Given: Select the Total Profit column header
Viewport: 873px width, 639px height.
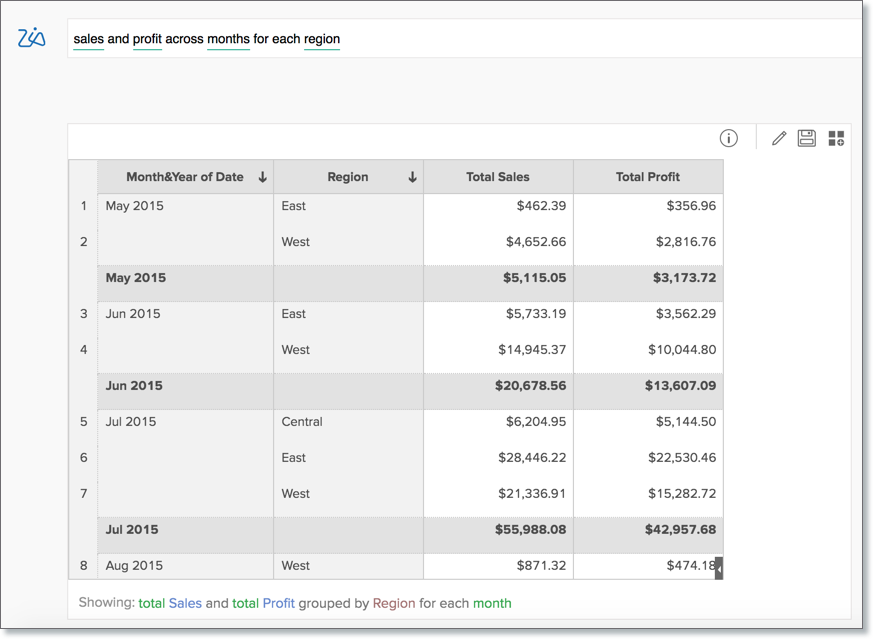Looking at the screenshot, I should [647, 177].
